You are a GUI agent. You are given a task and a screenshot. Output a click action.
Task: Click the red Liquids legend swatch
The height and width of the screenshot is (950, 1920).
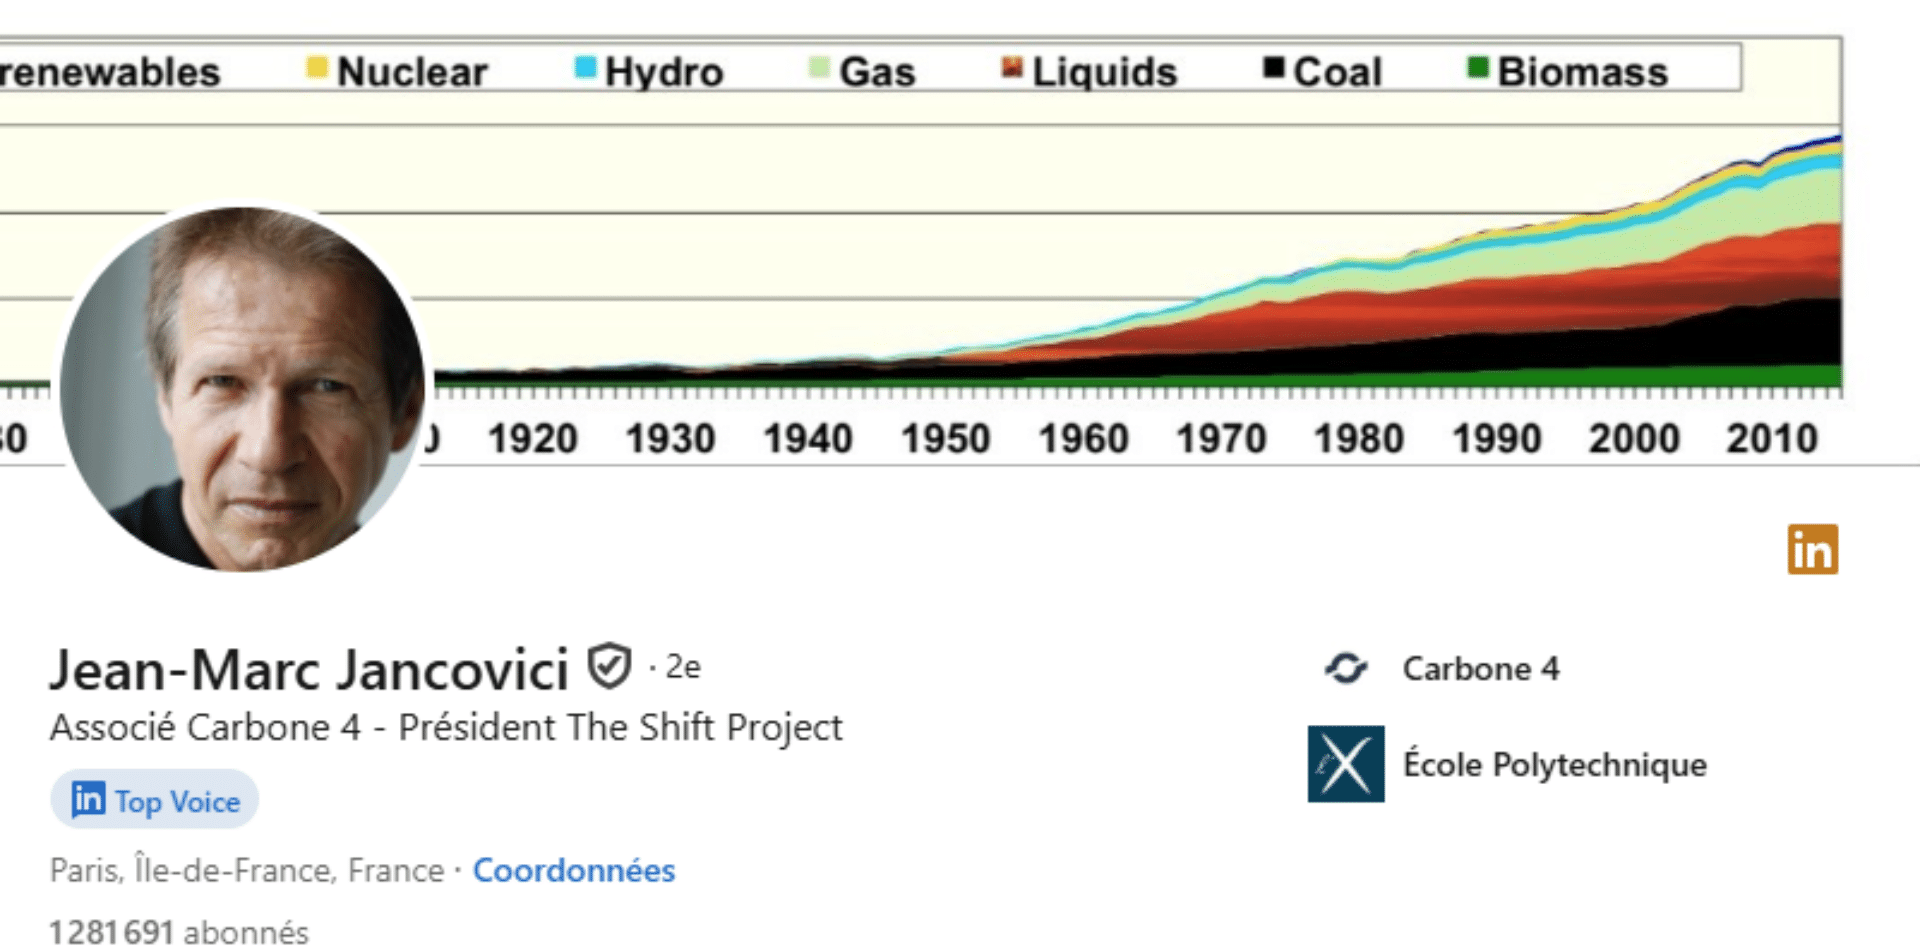(1012, 68)
